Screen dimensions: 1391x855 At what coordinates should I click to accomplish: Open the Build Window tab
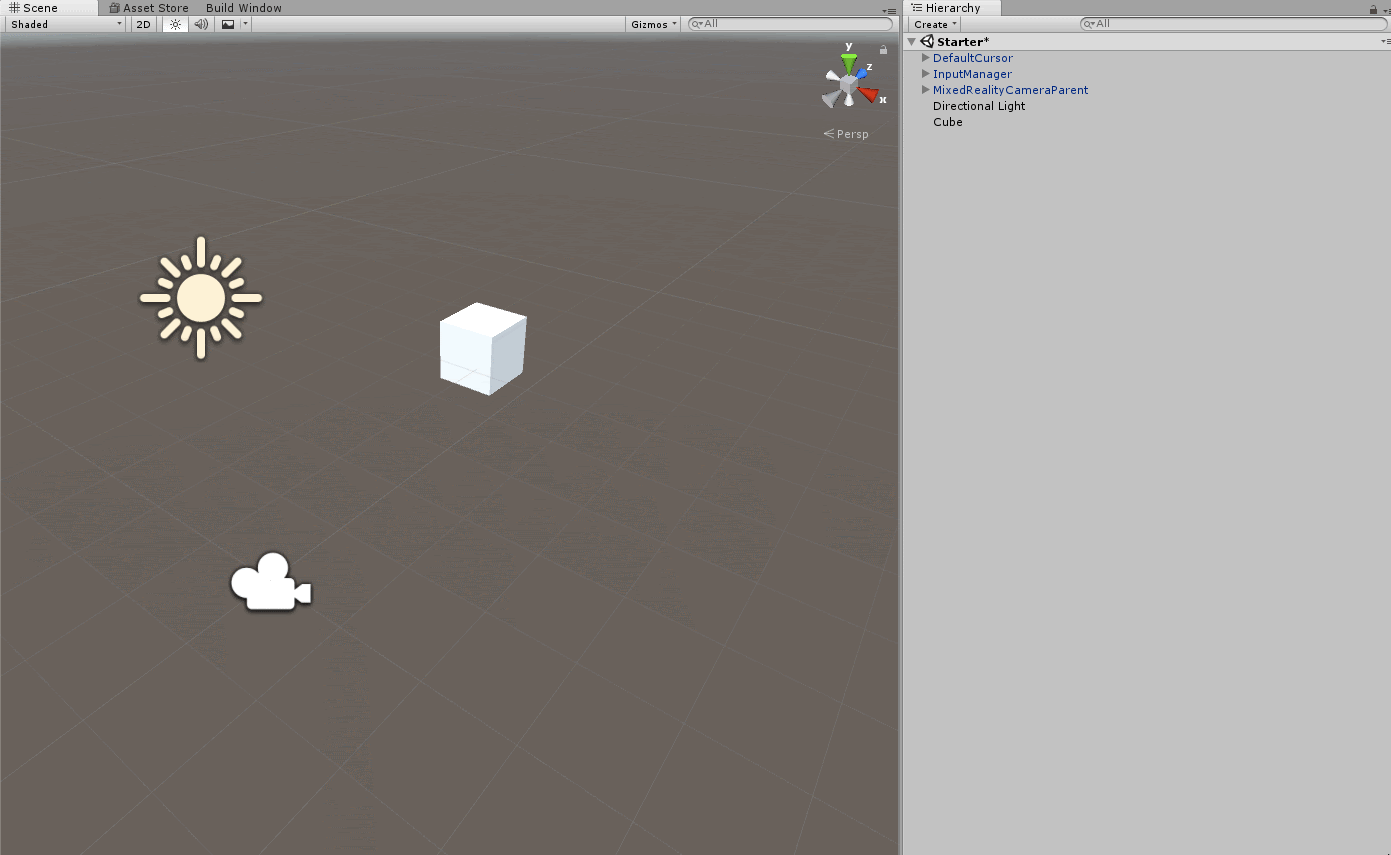pos(243,8)
